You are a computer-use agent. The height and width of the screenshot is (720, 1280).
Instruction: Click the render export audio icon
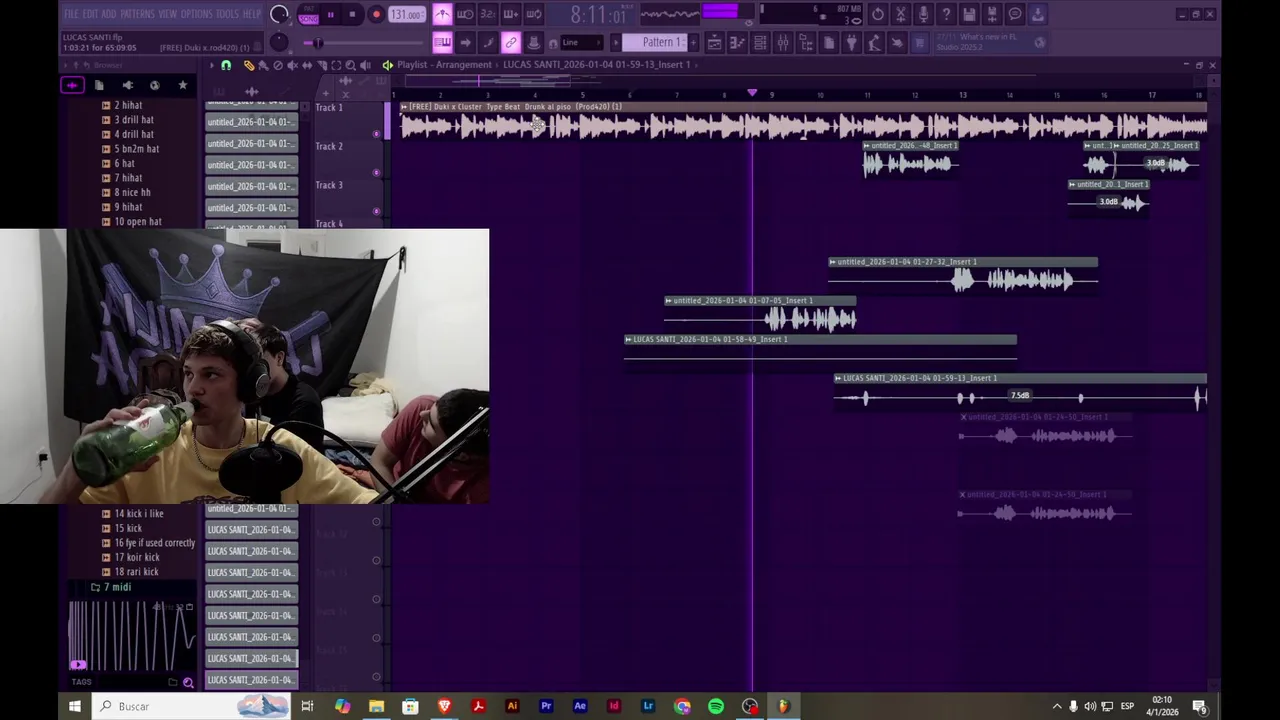992,14
